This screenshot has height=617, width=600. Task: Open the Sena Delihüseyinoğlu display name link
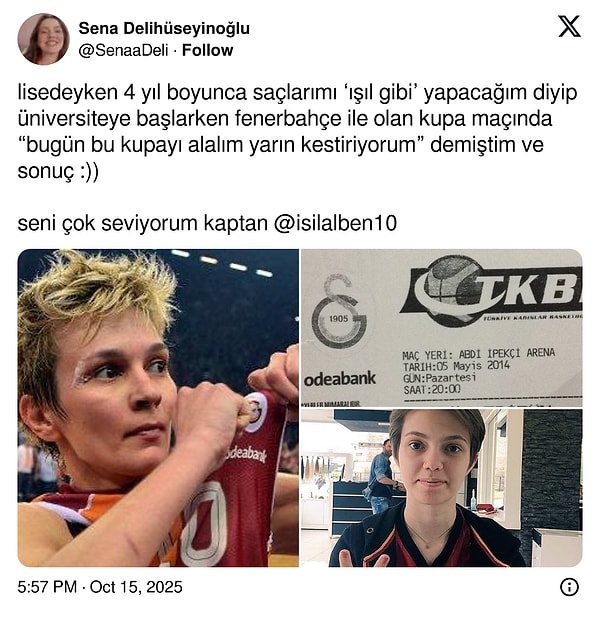[x=164, y=28]
